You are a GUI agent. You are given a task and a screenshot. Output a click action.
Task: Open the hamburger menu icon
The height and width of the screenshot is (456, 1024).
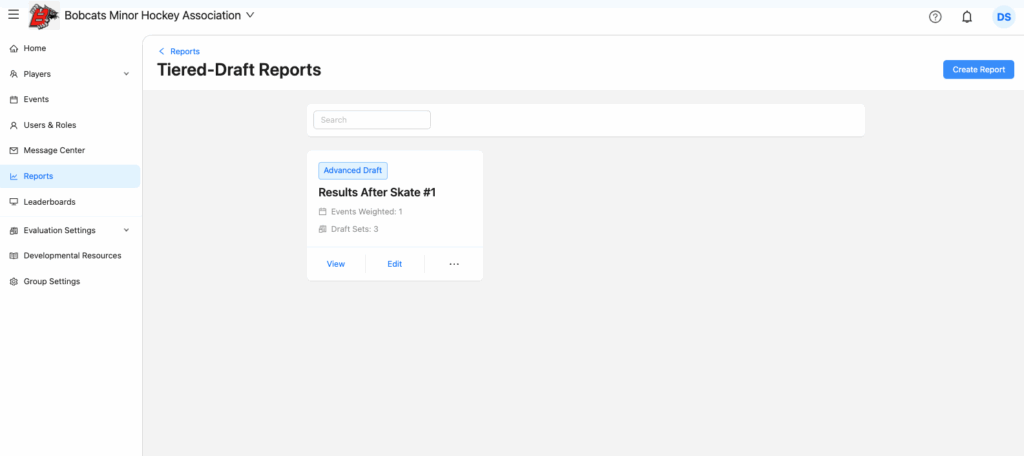[13, 15]
